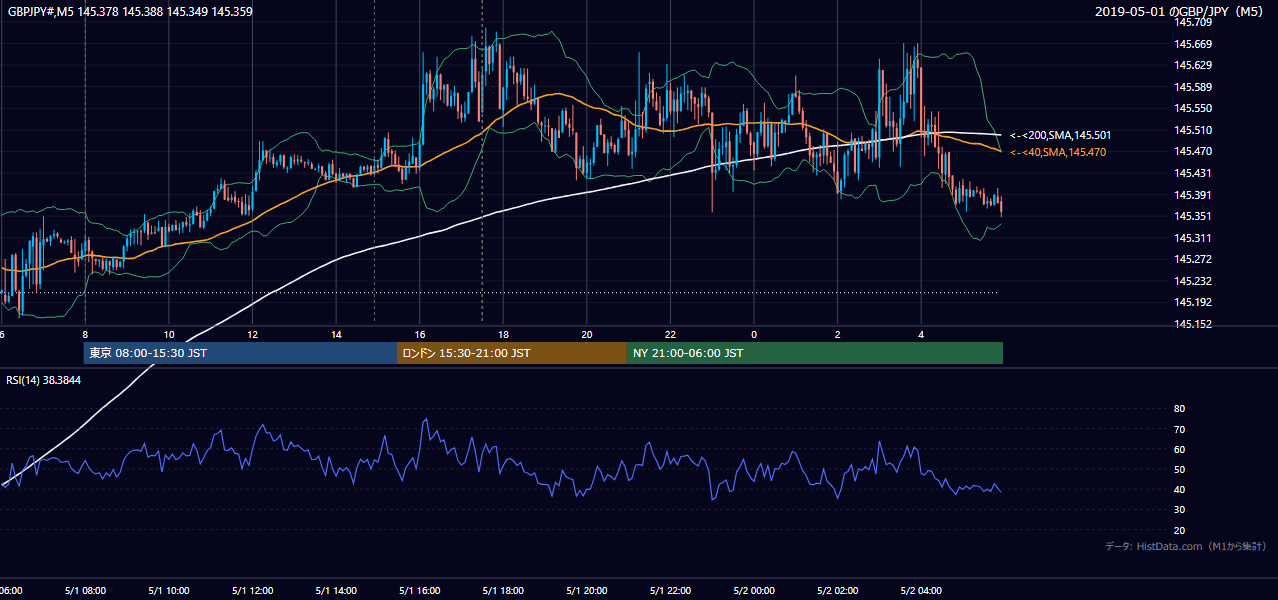This screenshot has width=1278, height=600.
Task: Click the RSI 60 level label
Action: (1179, 449)
